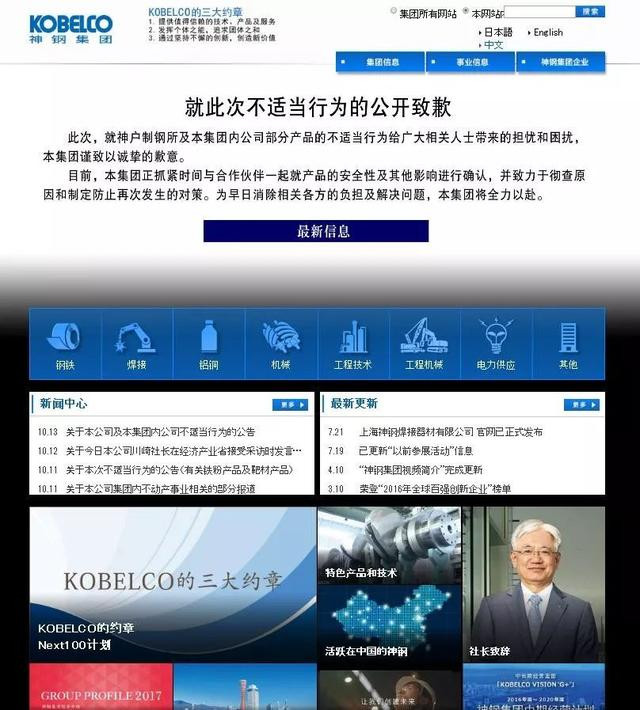Click the KOBELCO 神钢集团 logo
Viewport: 640px width, 710px height.
[x=70, y=30]
